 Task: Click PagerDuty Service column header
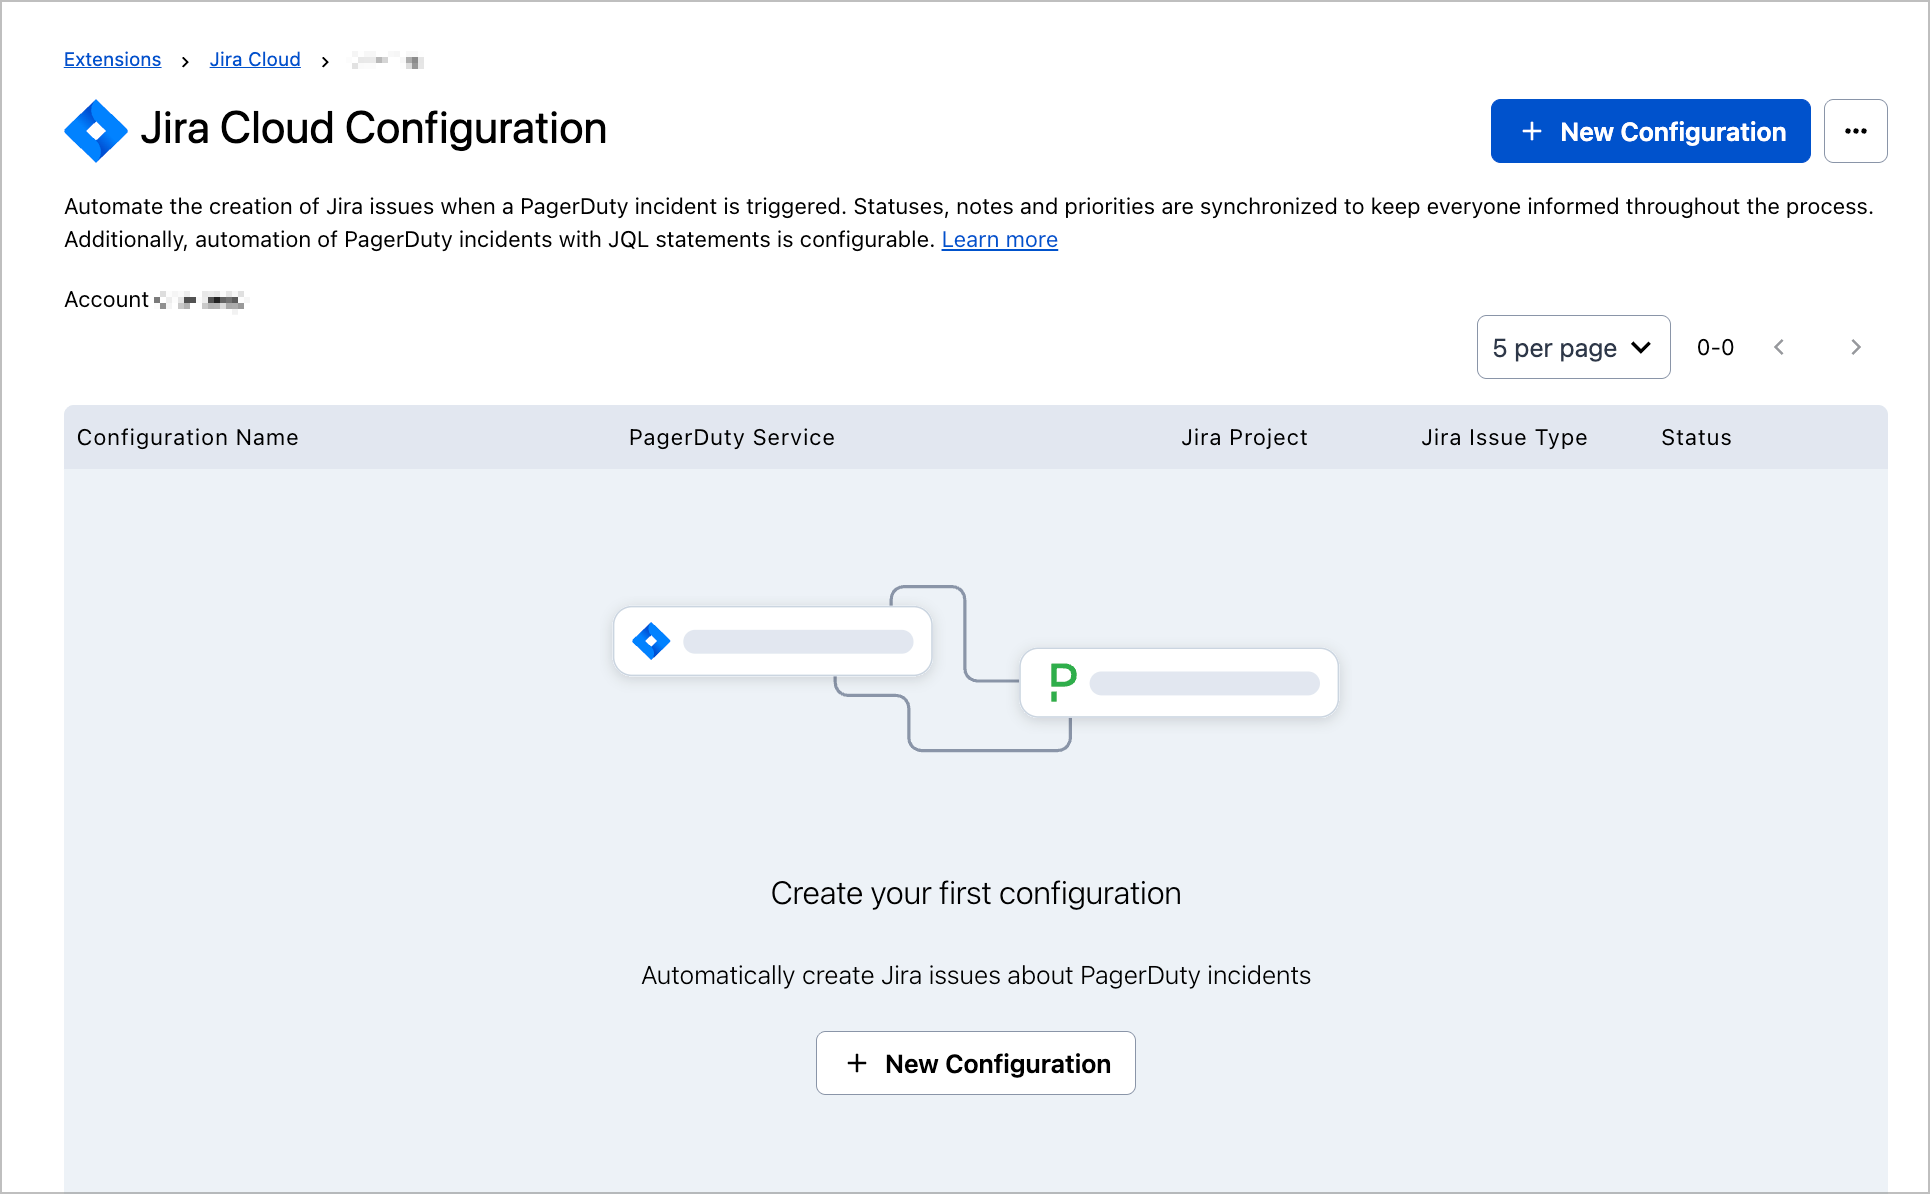pyautogui.click(x=731, y=437)
